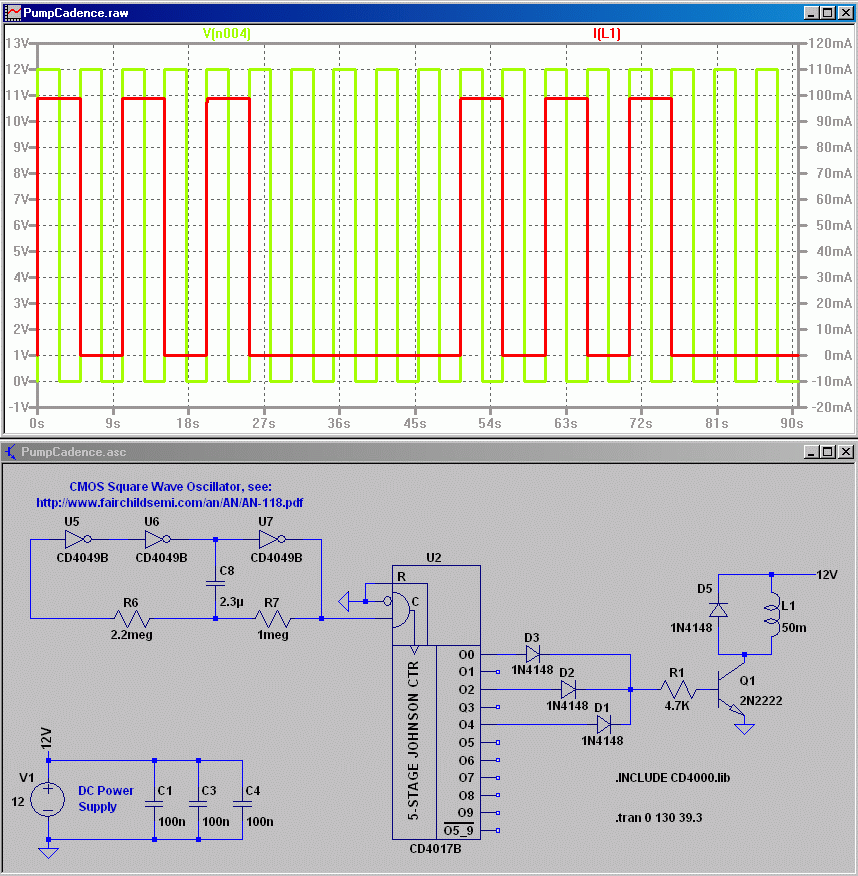Click the V(n004) trace label

click(226, 34)
